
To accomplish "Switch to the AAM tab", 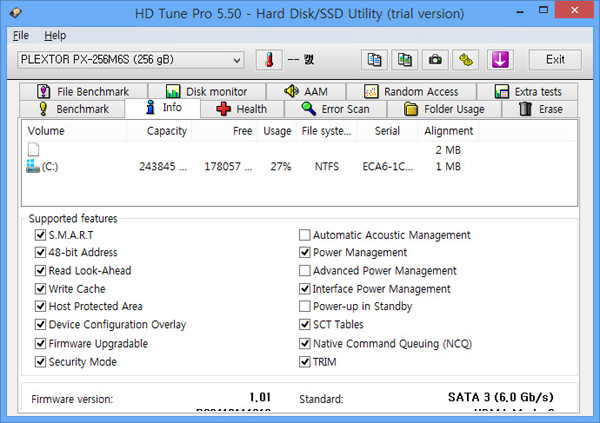I will (x=306, y=91).
